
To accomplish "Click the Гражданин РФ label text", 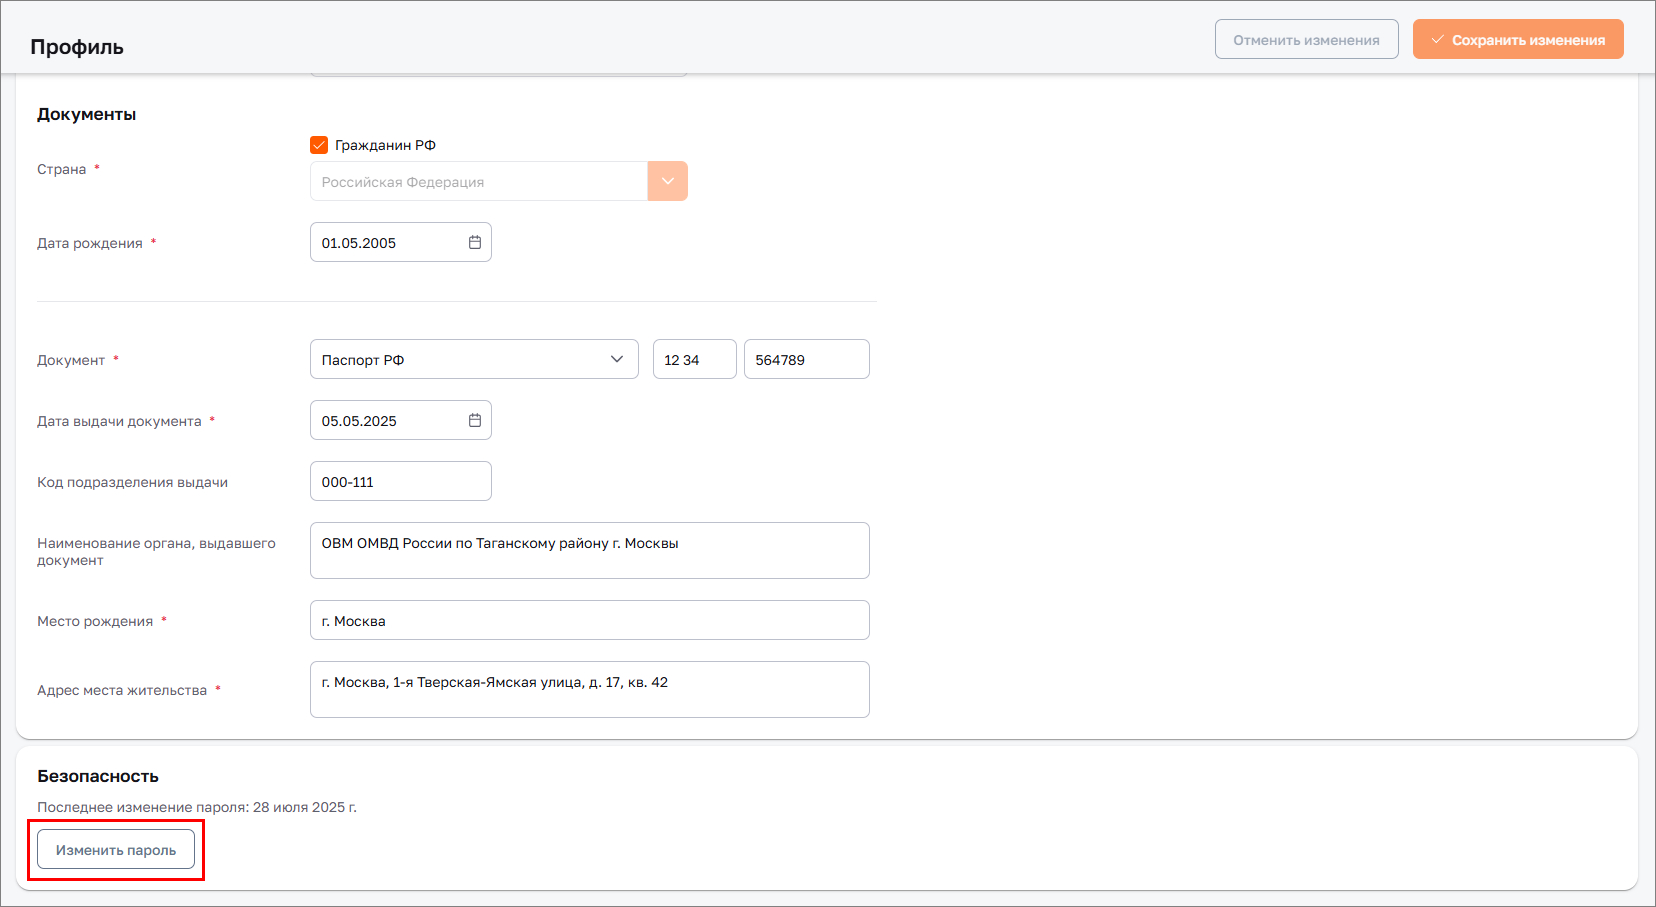I will [385, 145].
